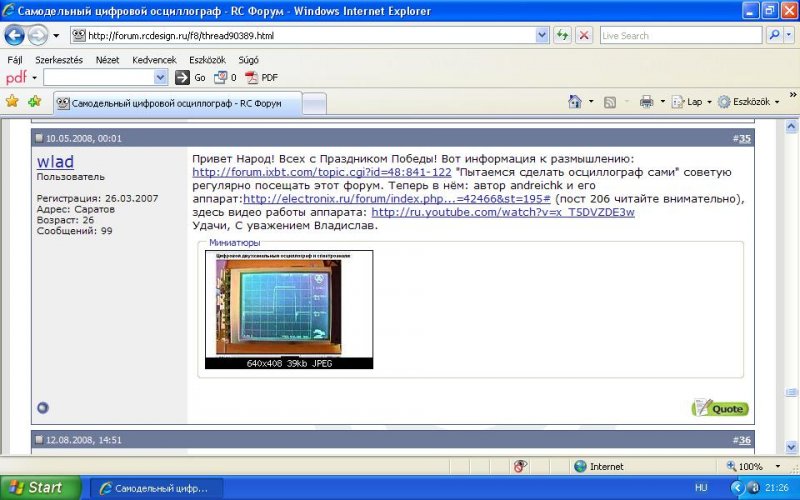Open the electronix.ru forum link
This screenshot has height=500, width=800.
(x=397, y=199)
